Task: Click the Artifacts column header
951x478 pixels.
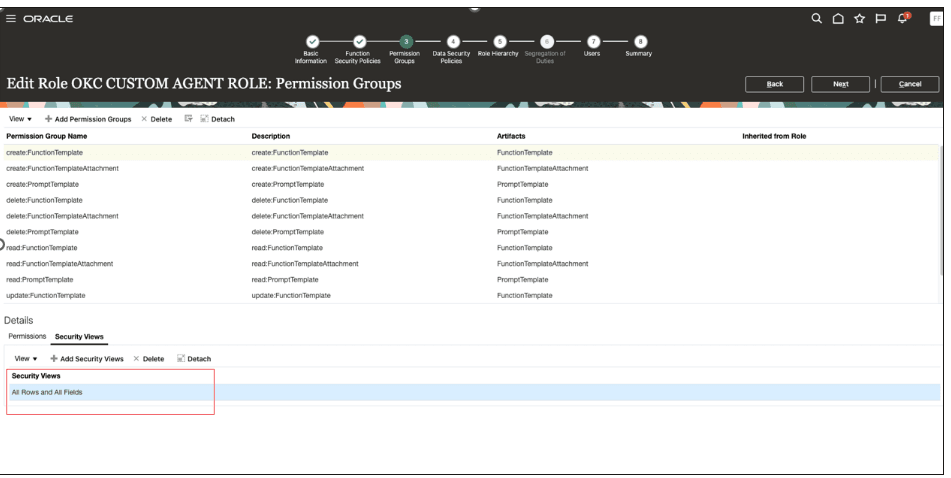Action: pos(511,136)
